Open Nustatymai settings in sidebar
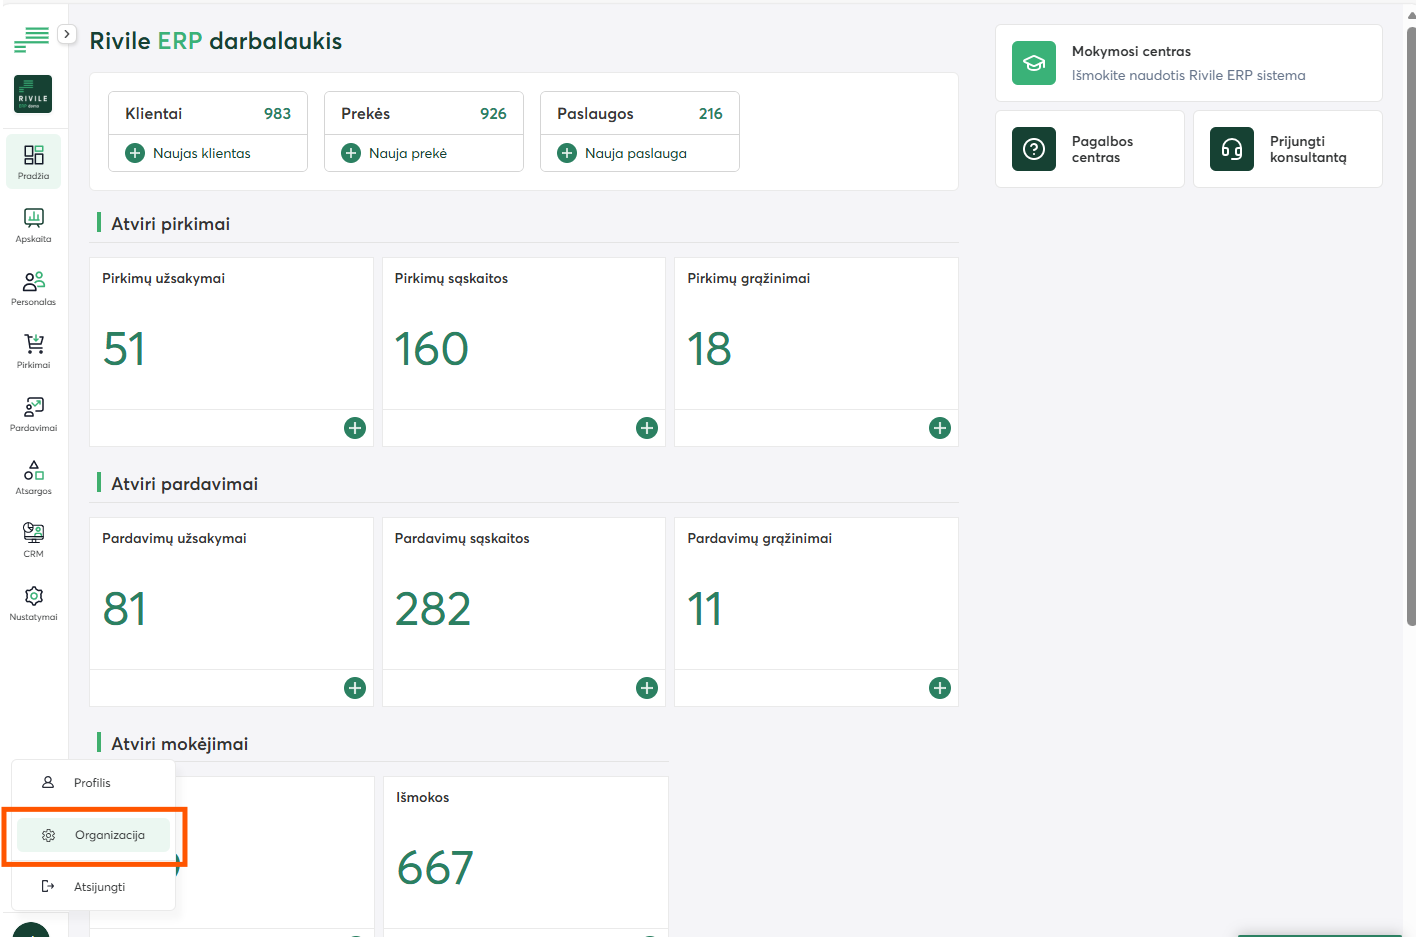The height and width of the screenshot is (937, 1416). click(x=33, y=603)
